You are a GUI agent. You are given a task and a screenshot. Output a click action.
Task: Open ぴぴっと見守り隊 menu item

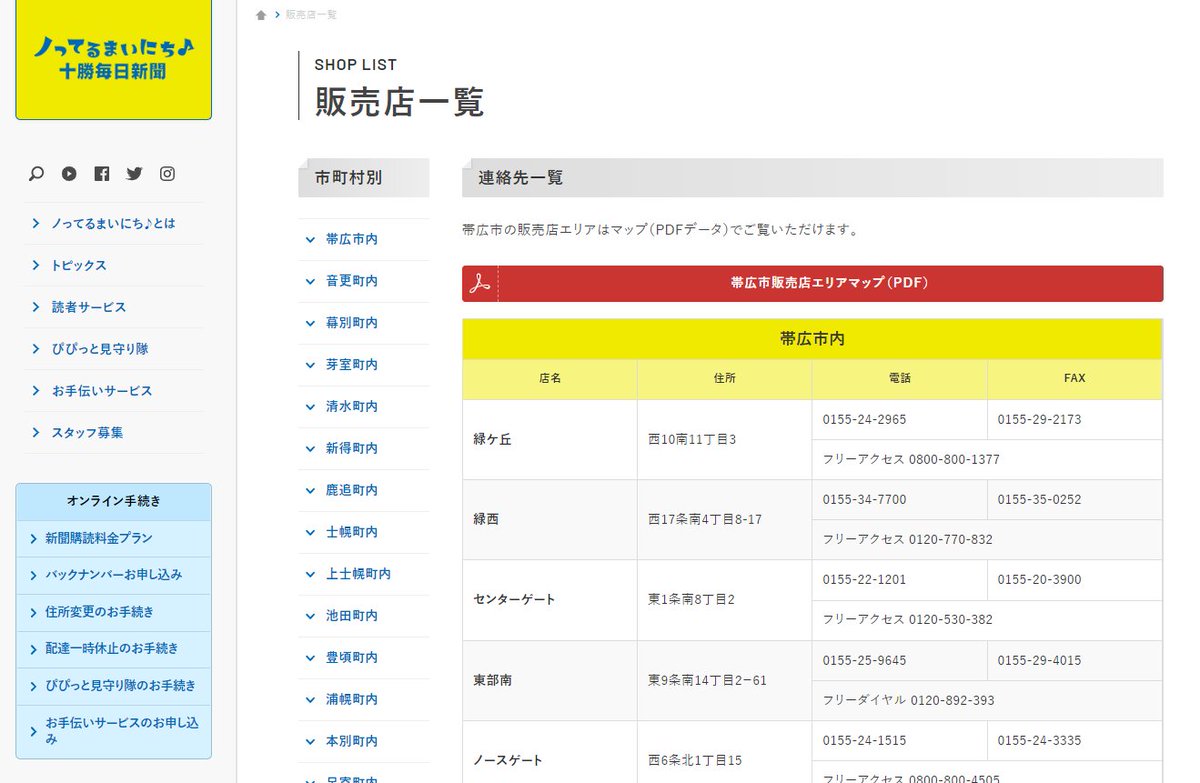point(114,349)
